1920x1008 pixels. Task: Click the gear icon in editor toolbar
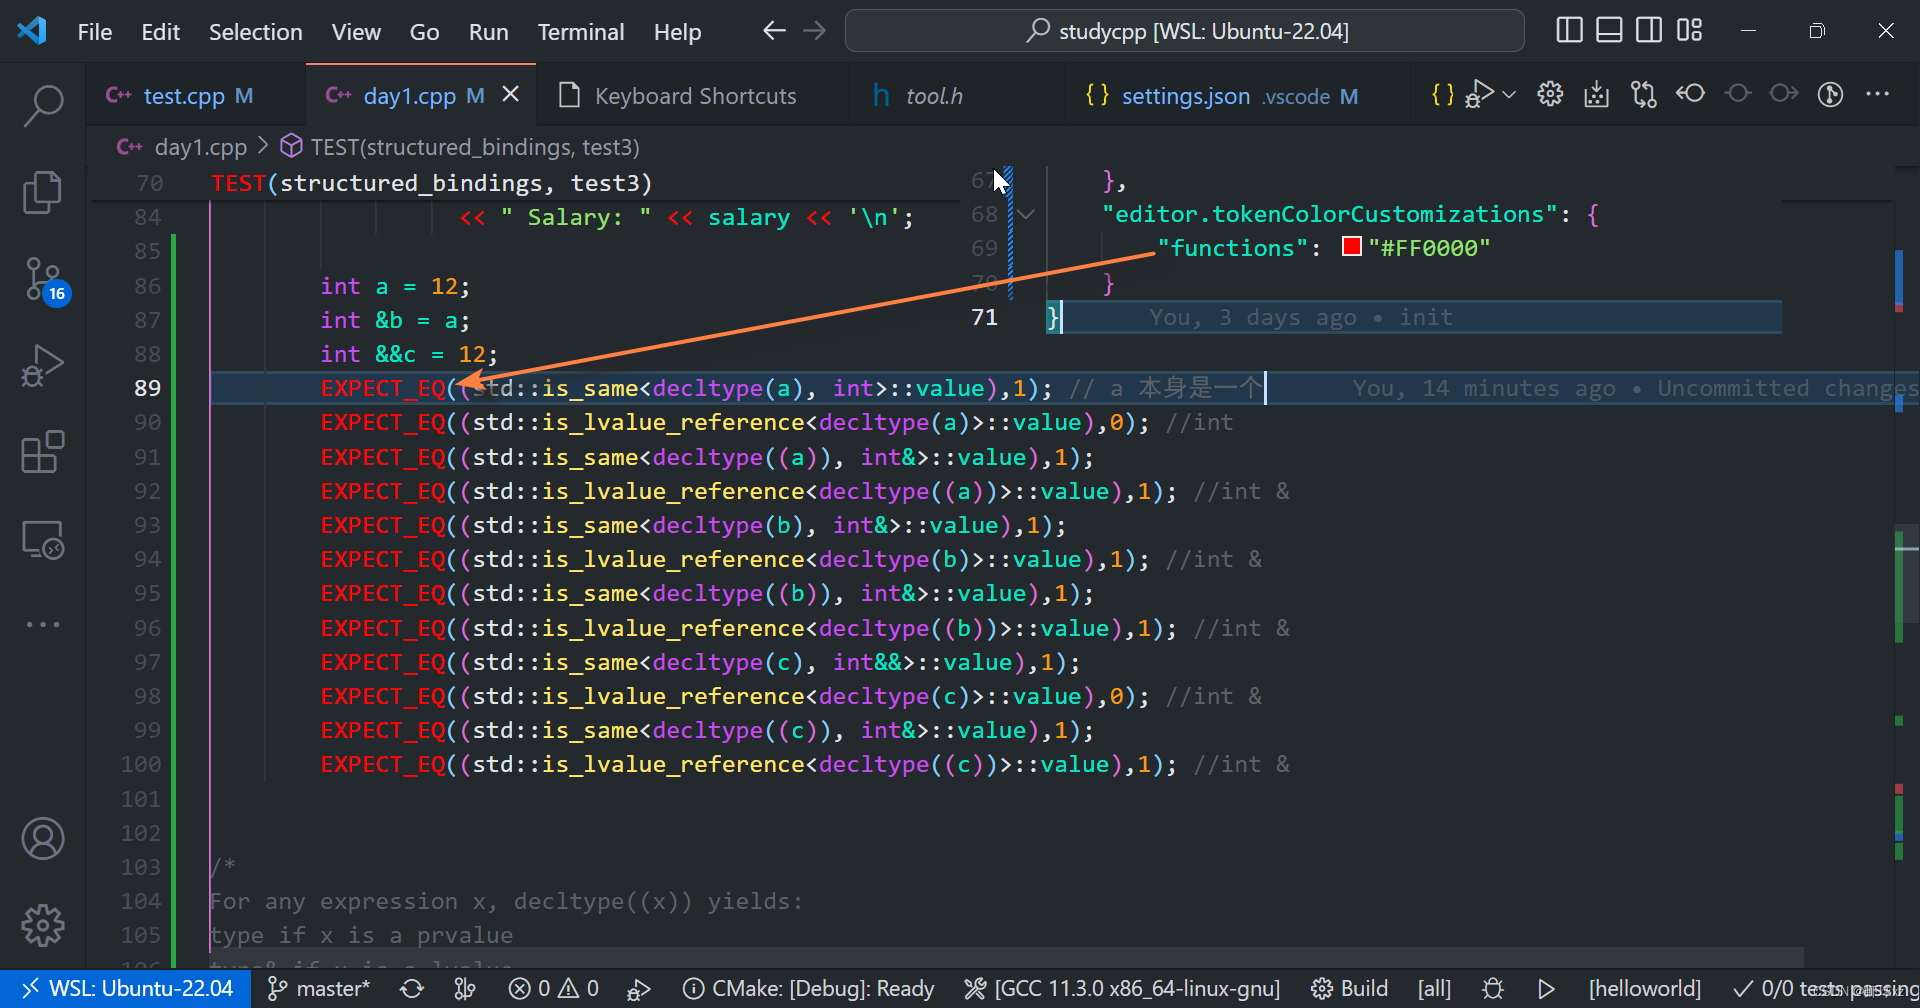pos(1550,94)
